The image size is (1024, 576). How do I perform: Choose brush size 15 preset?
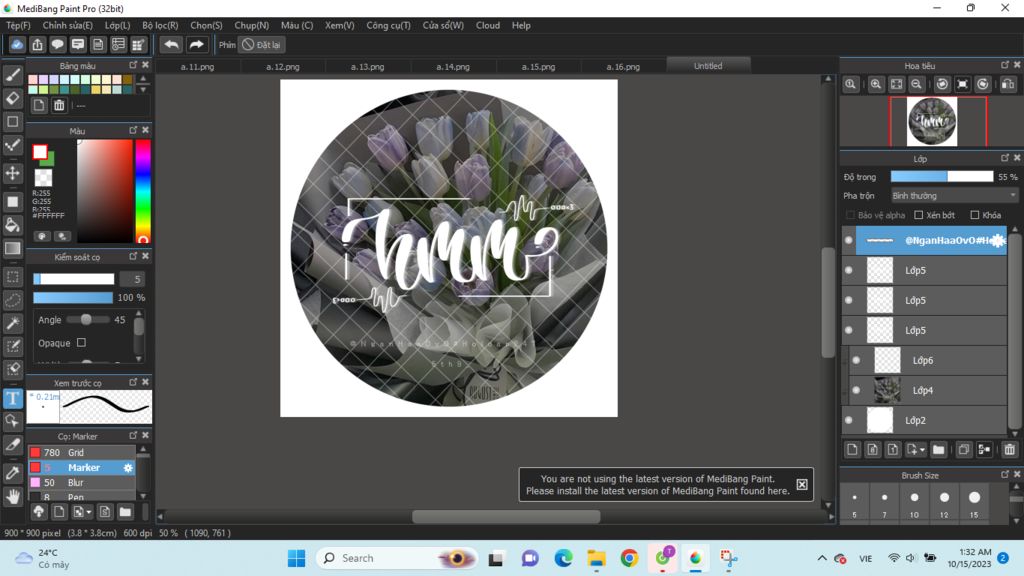pyautogui.click(x=974, y=502)
